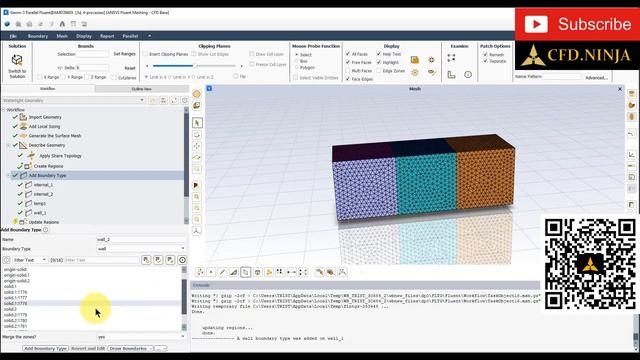Image resolution: width=640 pixels, height=360 pixels.
Task: Click the Add Boundary Type button
Action: pos(45,349)
